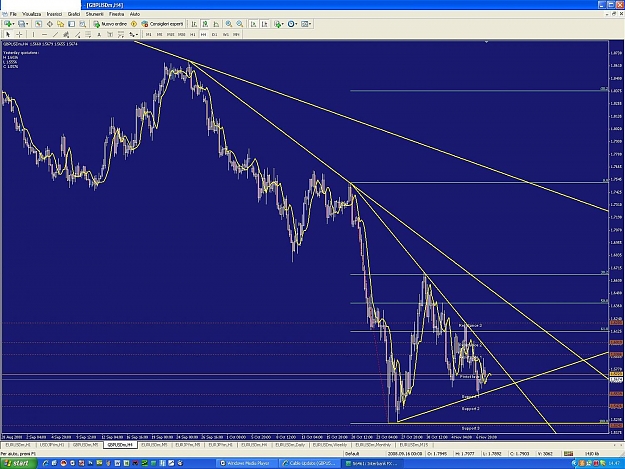The height and width of the screenshot is (469, 625).
Task: Open the Strategy Tester icon
Action: pos(82,24)
